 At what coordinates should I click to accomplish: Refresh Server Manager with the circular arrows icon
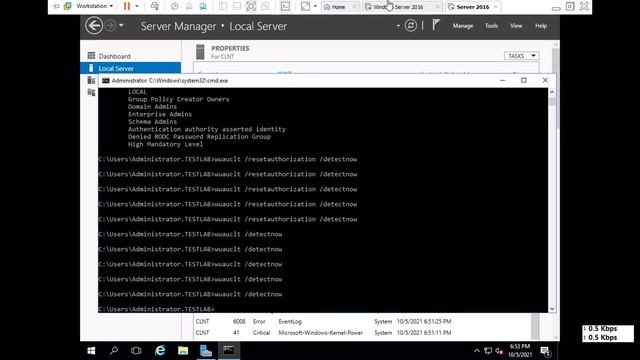[411, 26]
